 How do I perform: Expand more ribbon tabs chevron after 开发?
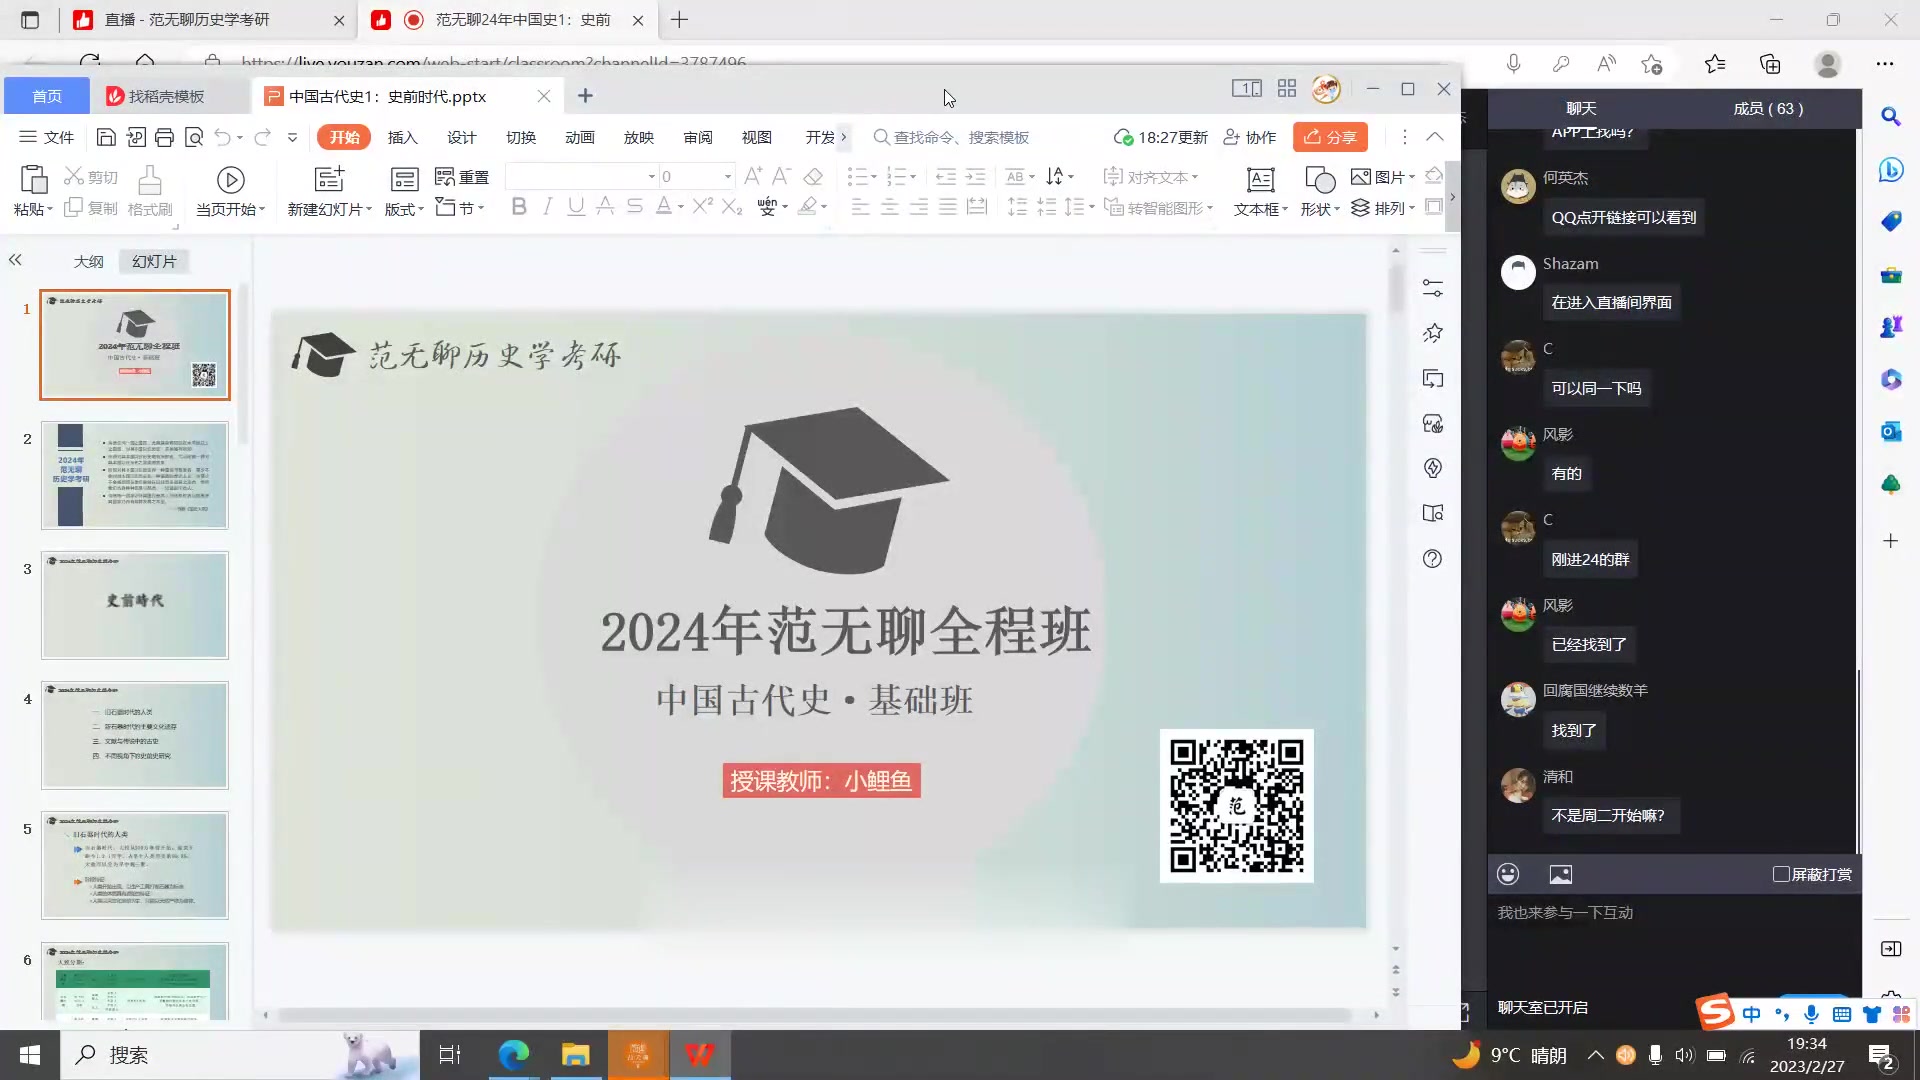[x=844, y=137]
